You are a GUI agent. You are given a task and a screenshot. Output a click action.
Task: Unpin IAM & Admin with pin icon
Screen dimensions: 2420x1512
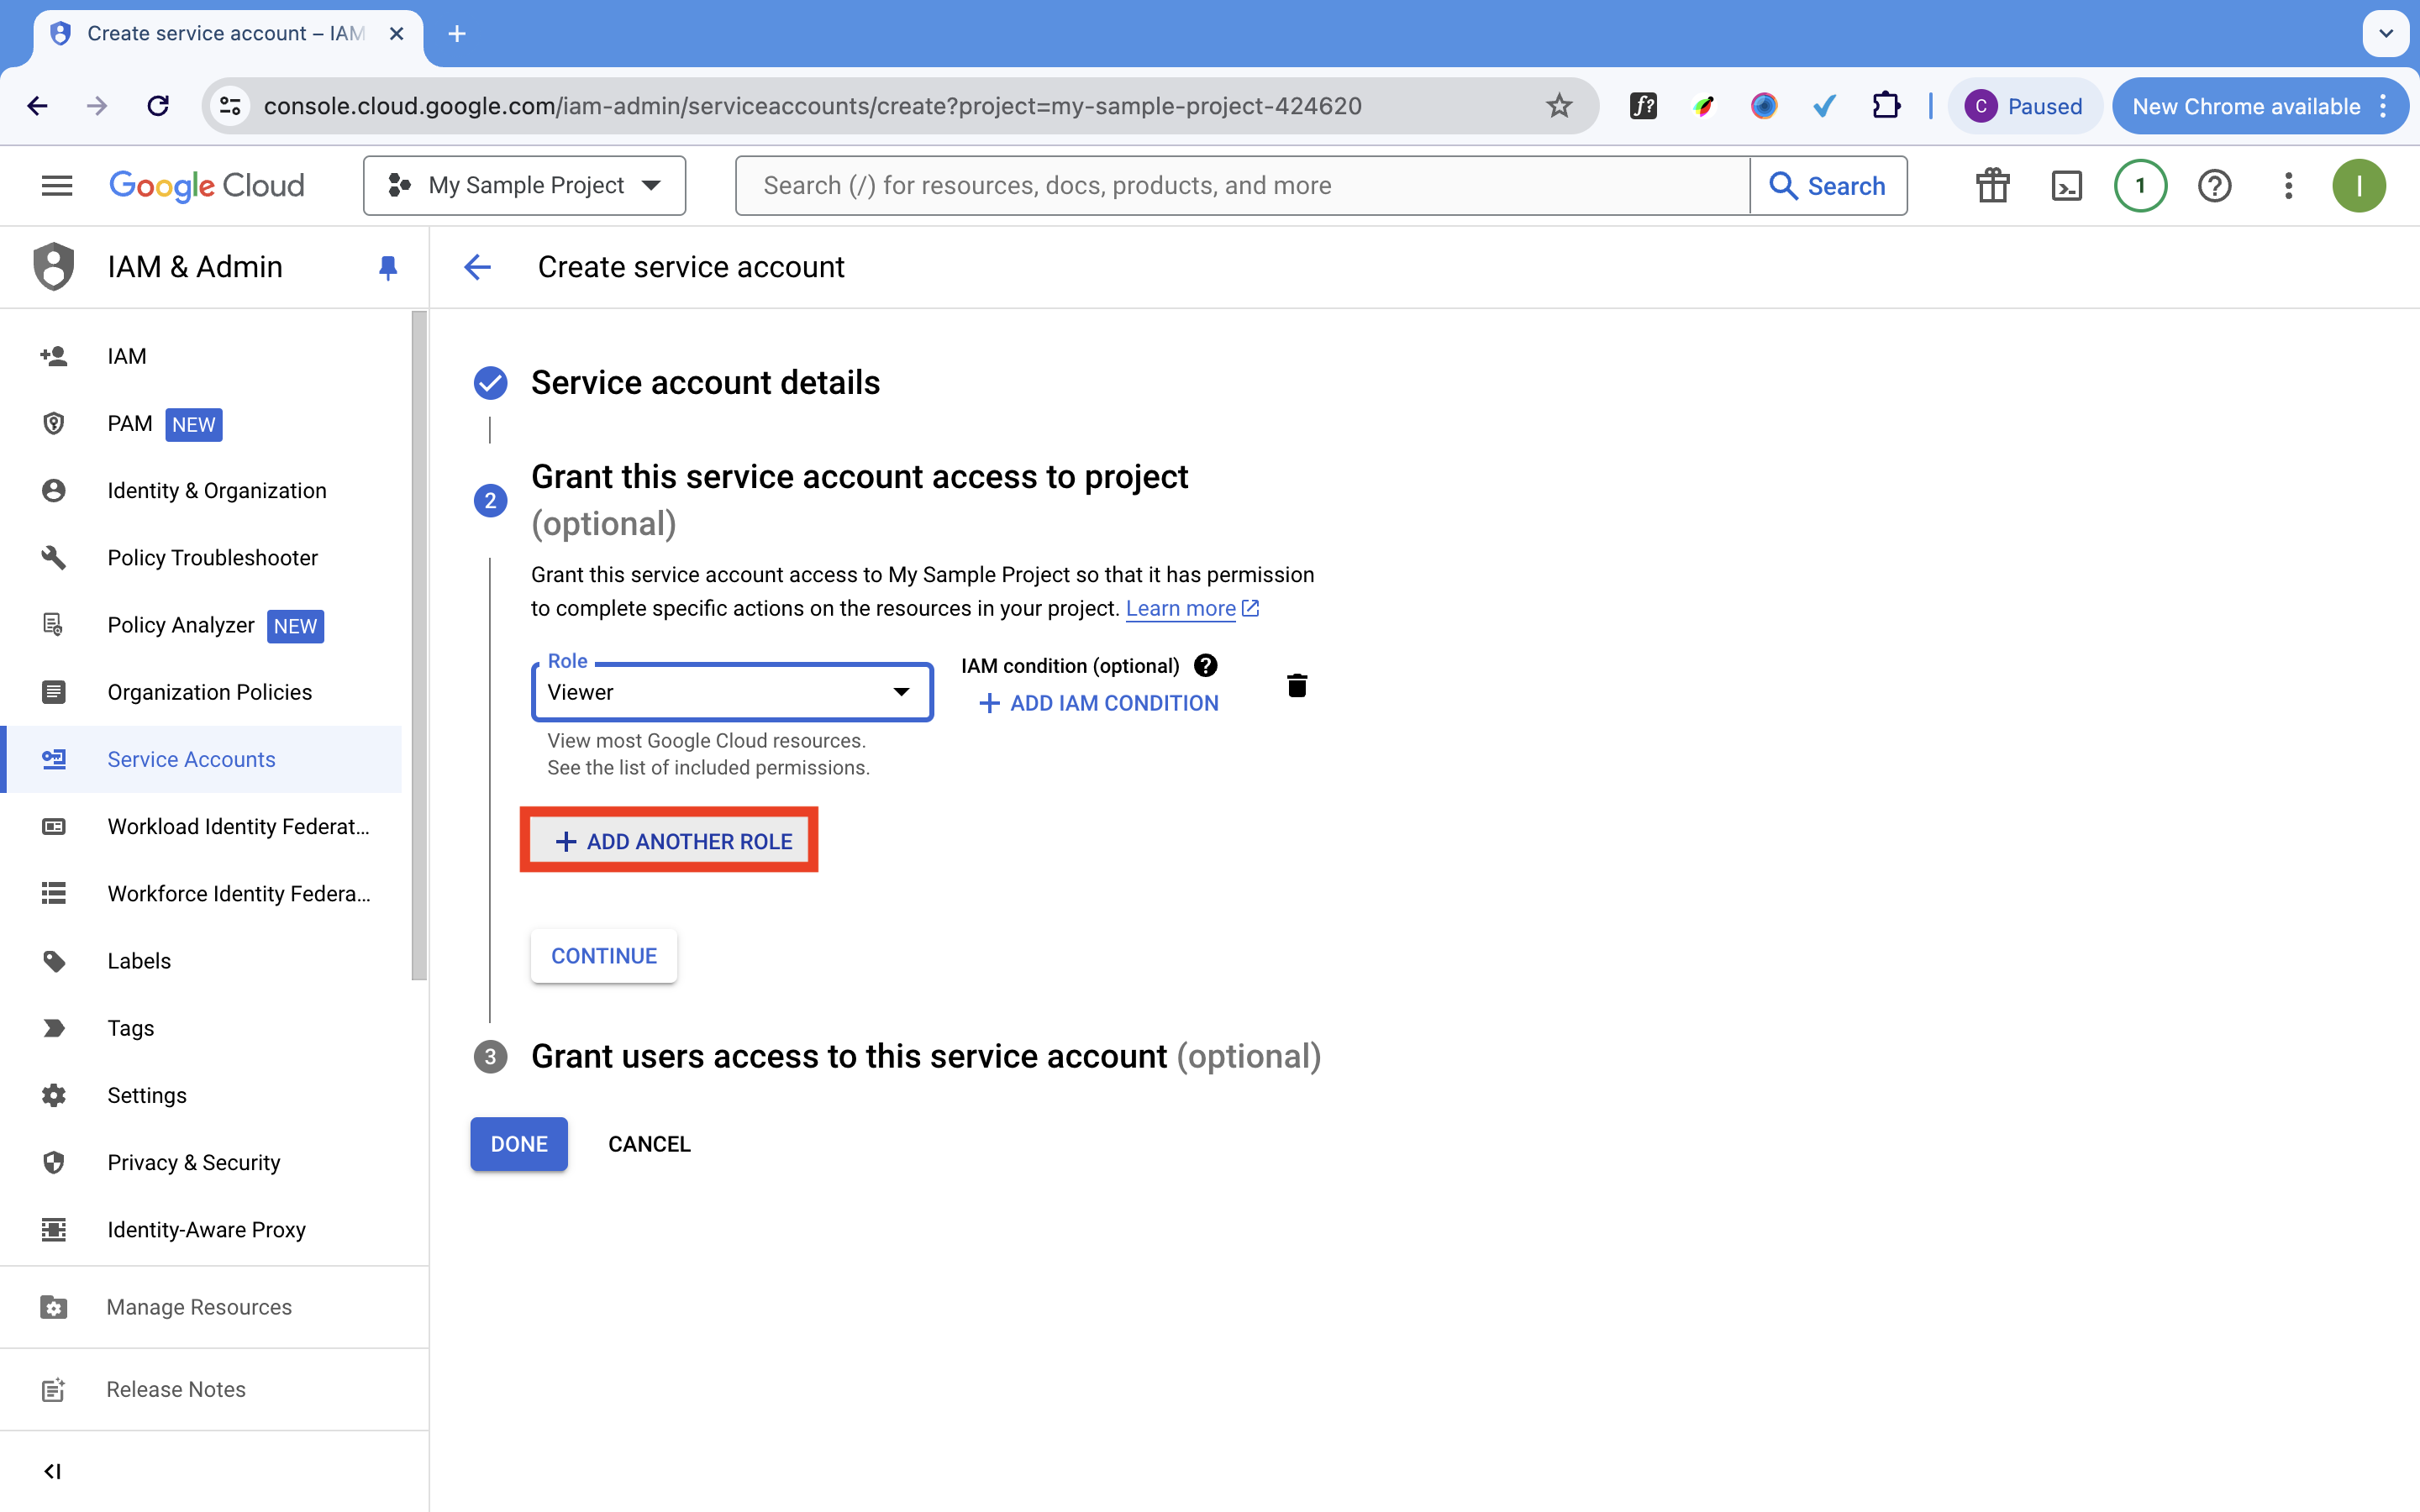point(388,267)
